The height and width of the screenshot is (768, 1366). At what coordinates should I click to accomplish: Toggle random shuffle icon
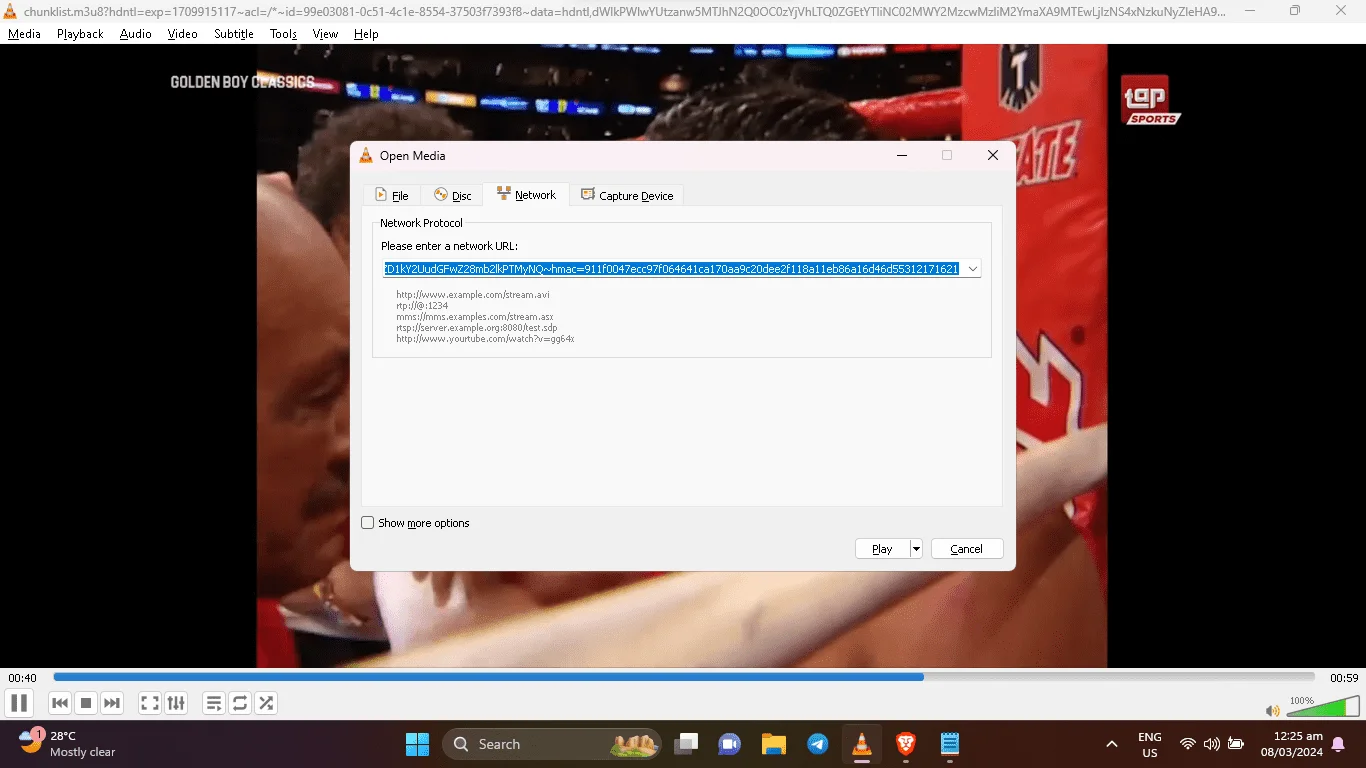266,703
